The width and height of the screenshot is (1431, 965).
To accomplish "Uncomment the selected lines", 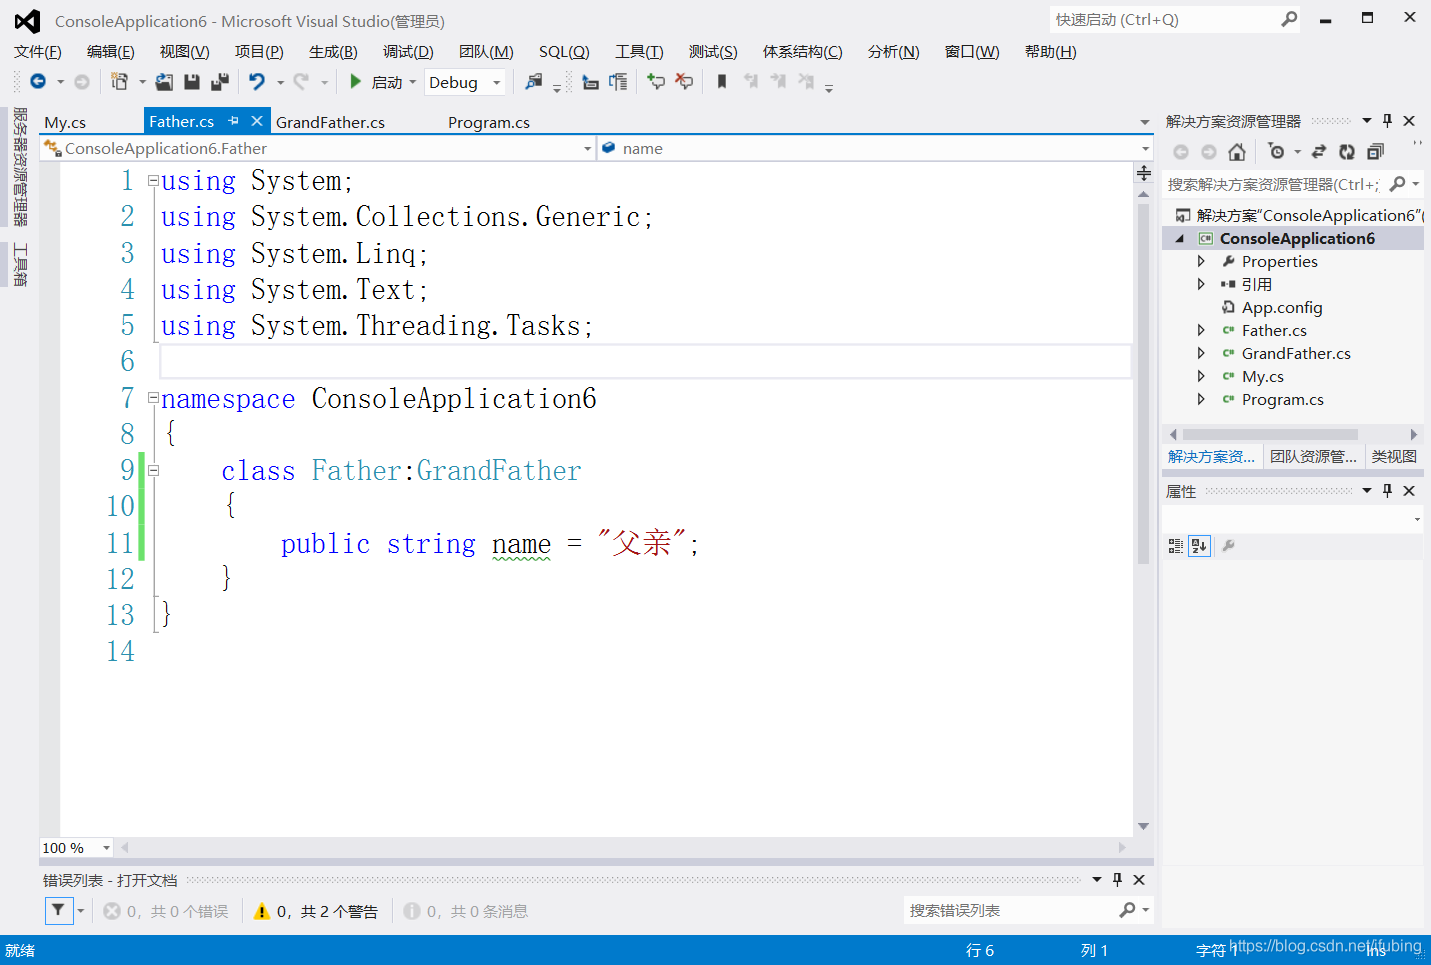I will pyautogui.click(x=684, y=82).
